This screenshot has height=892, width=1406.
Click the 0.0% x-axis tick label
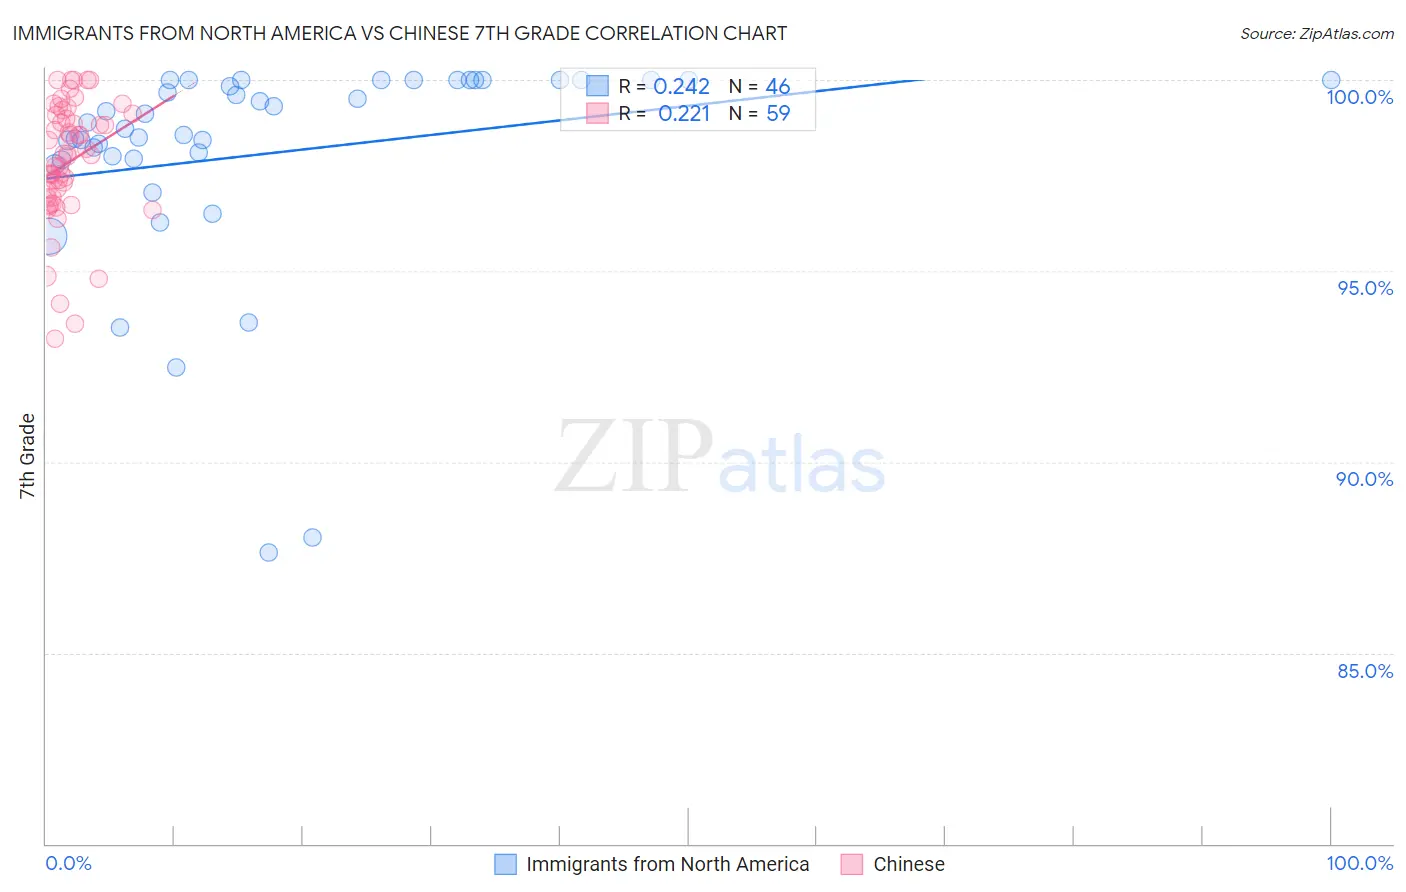(x=68, y=863)
